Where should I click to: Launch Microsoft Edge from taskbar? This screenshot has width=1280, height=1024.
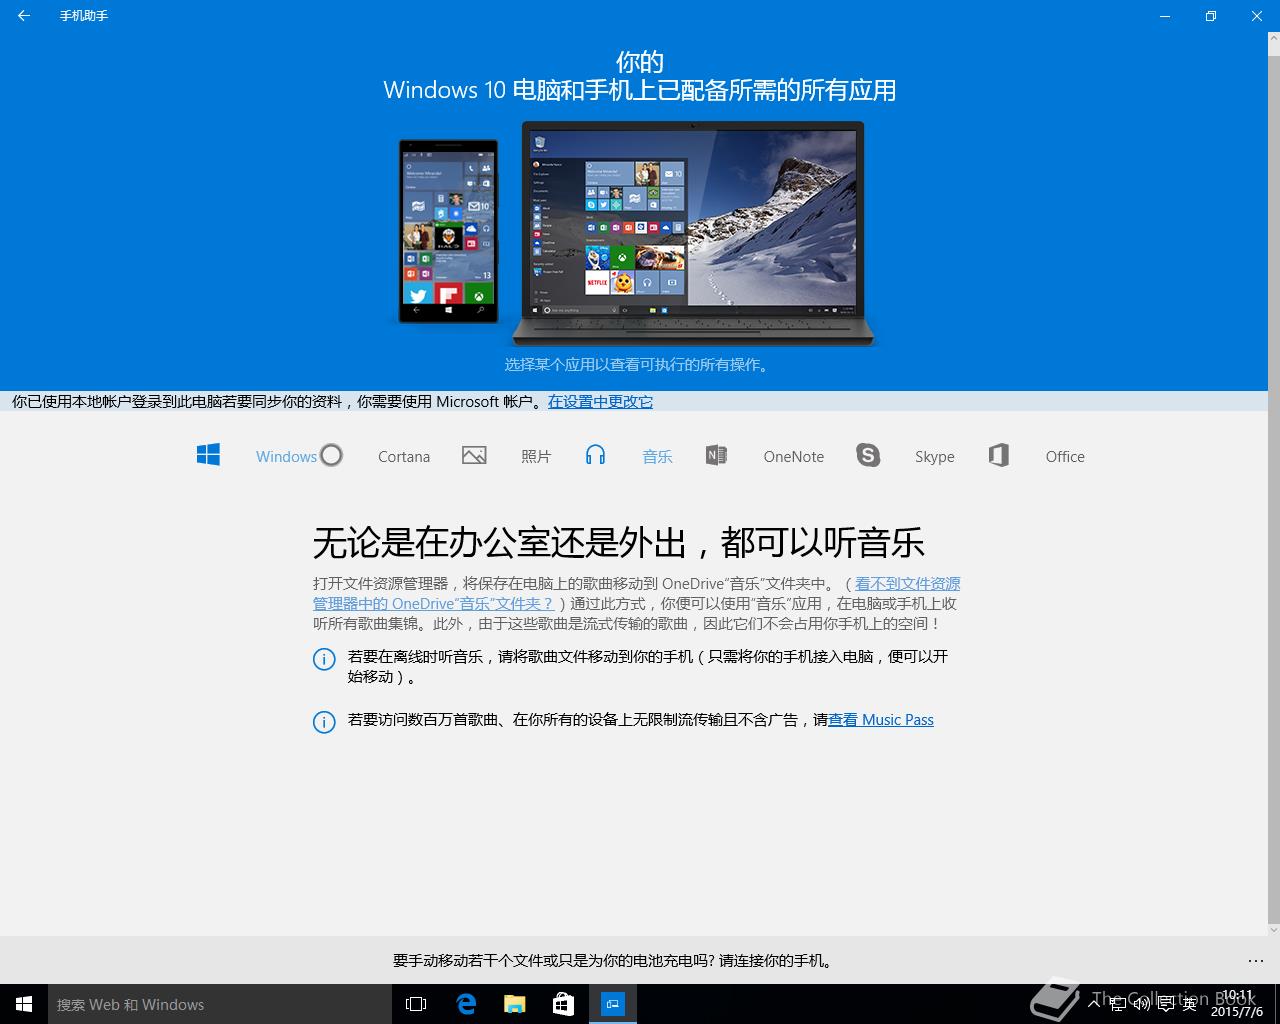(x=466, y=1004)
